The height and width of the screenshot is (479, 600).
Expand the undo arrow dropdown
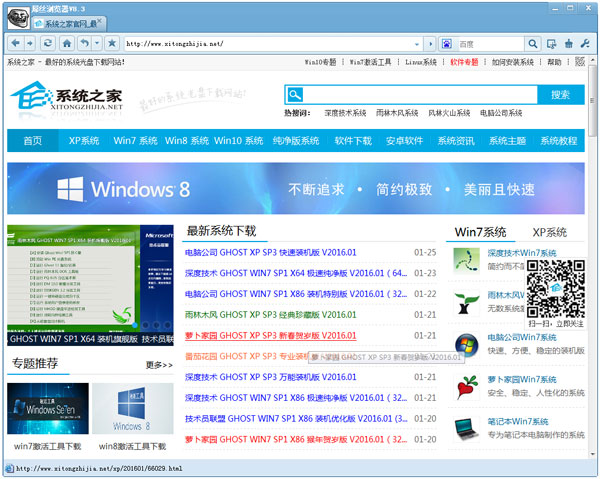[97, 43]
